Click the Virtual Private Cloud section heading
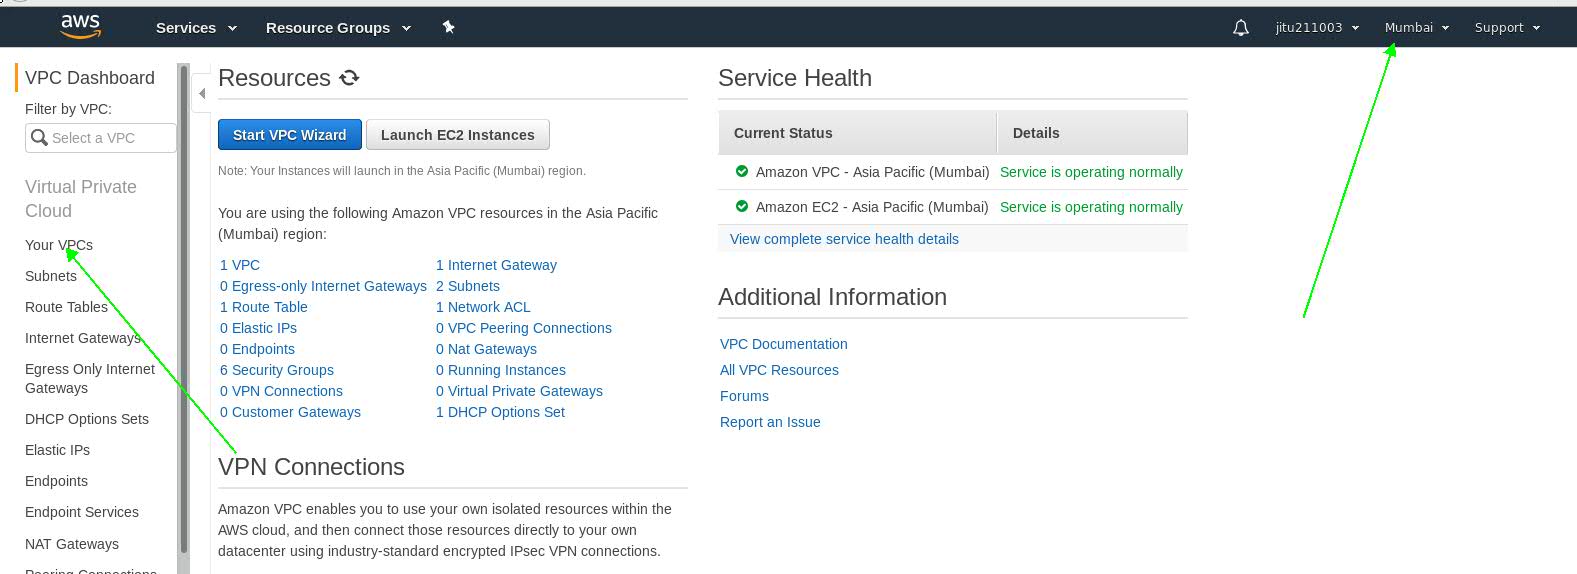This screenshot has width=1577, height=574. pos(81,199)
